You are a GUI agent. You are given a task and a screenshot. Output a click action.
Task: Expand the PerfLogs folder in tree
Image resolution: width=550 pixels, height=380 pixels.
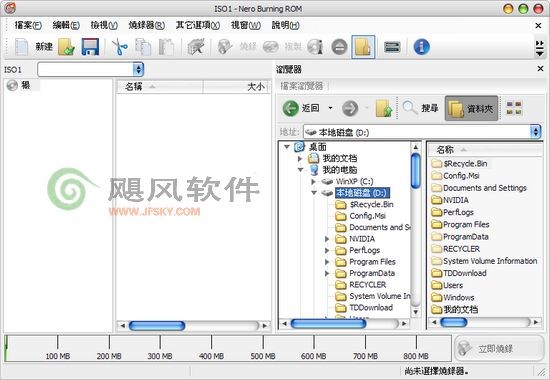pyautogui.click(x=327, y=251)
